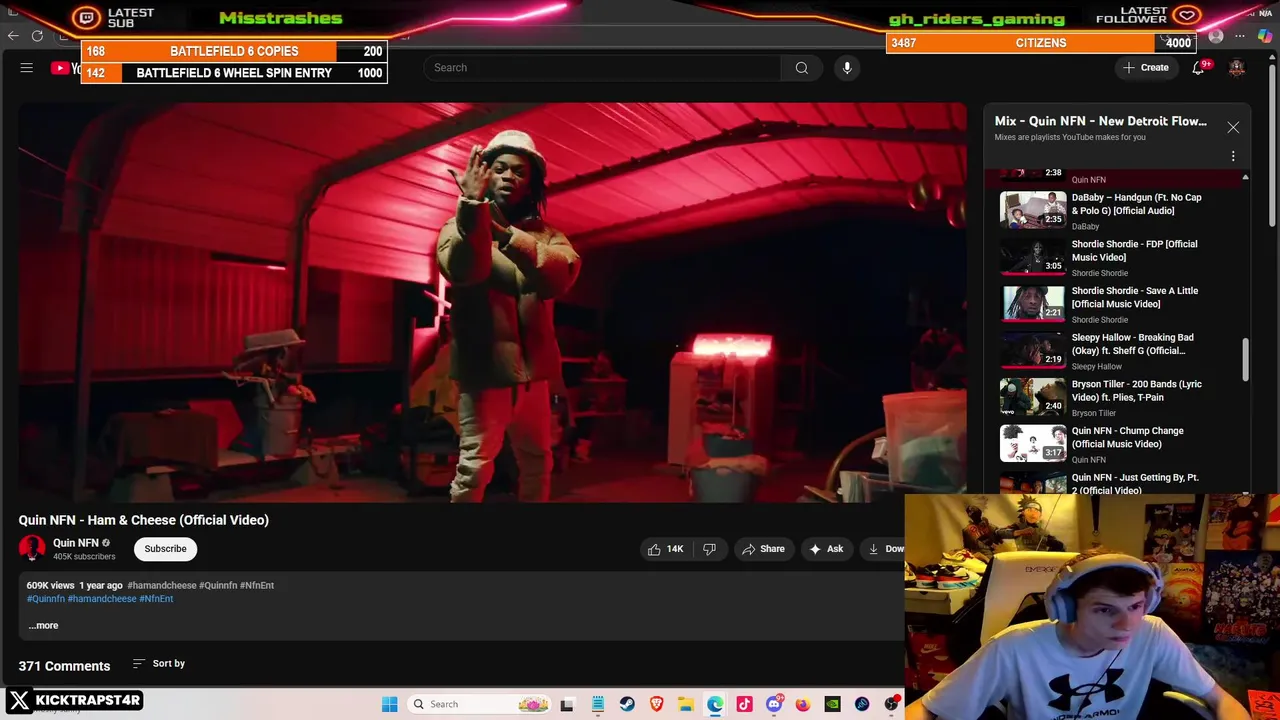Open Task View on the taskbar
Viewport: 1280px width, 720px height.
pyautogui.click(x=567, y=704)
